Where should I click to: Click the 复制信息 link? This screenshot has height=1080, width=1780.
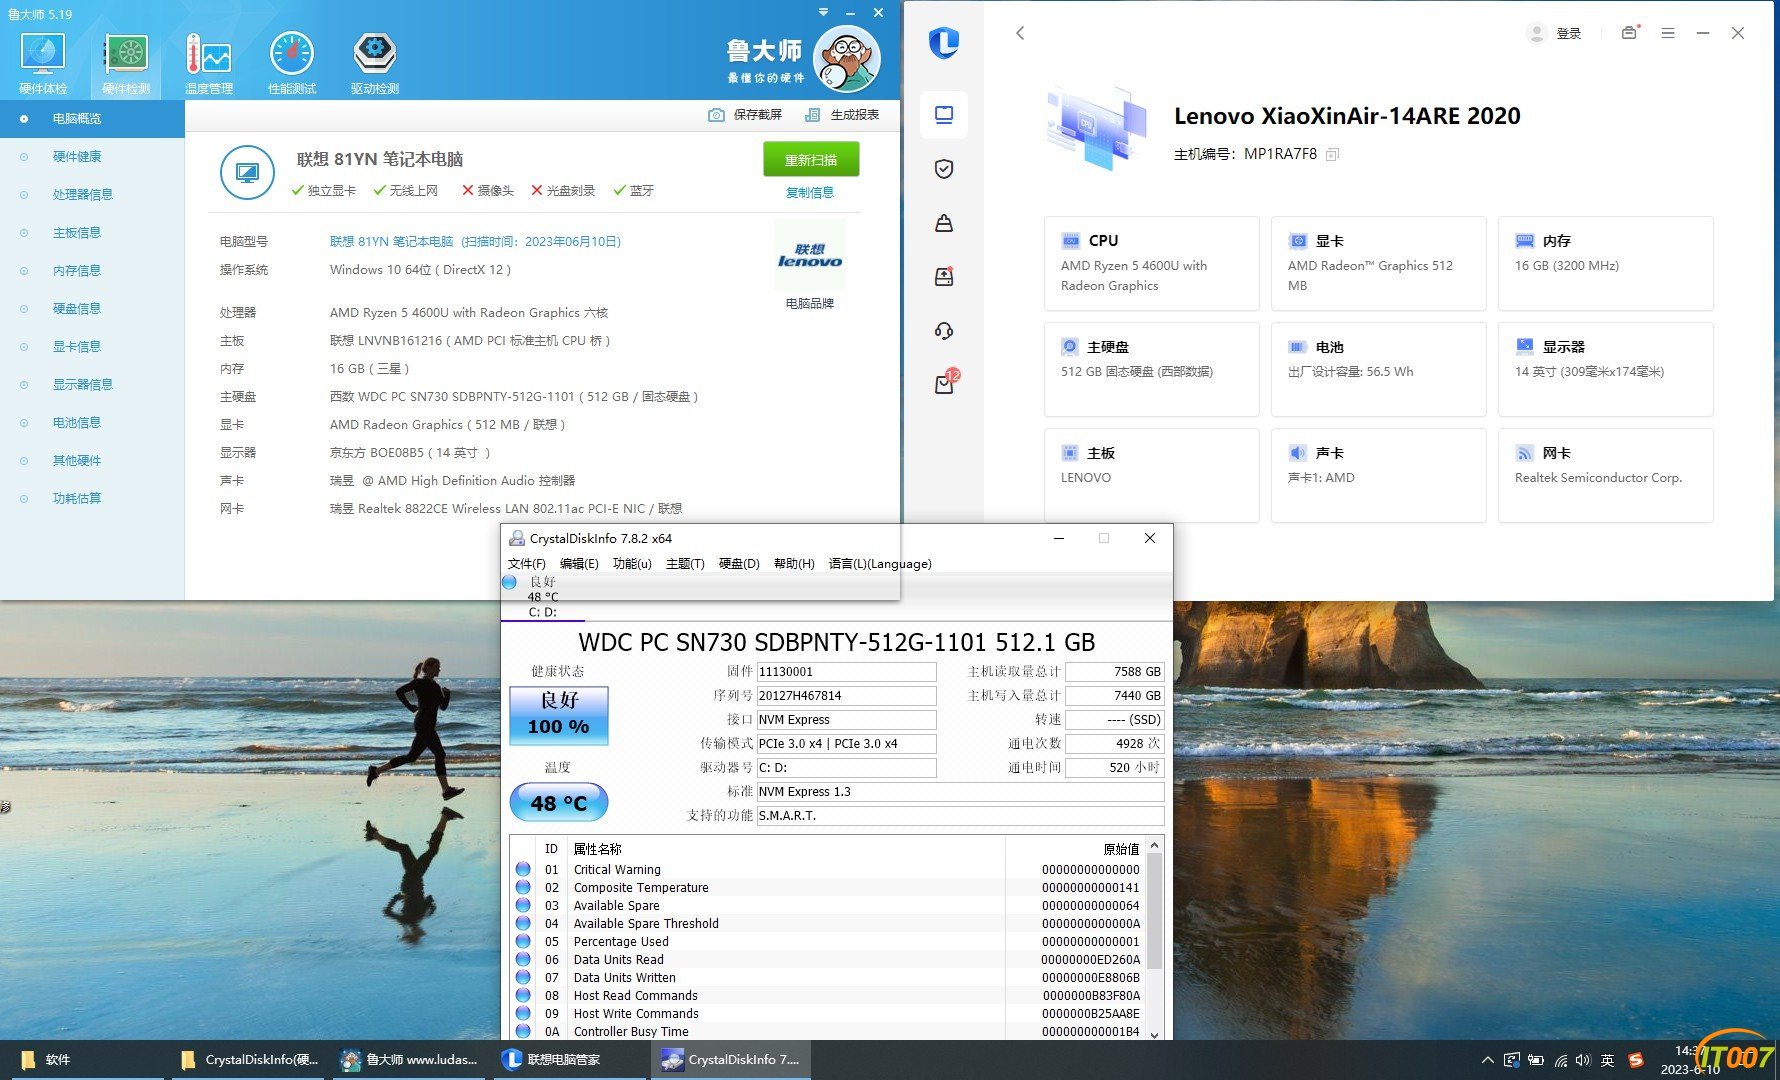point(810,192)
